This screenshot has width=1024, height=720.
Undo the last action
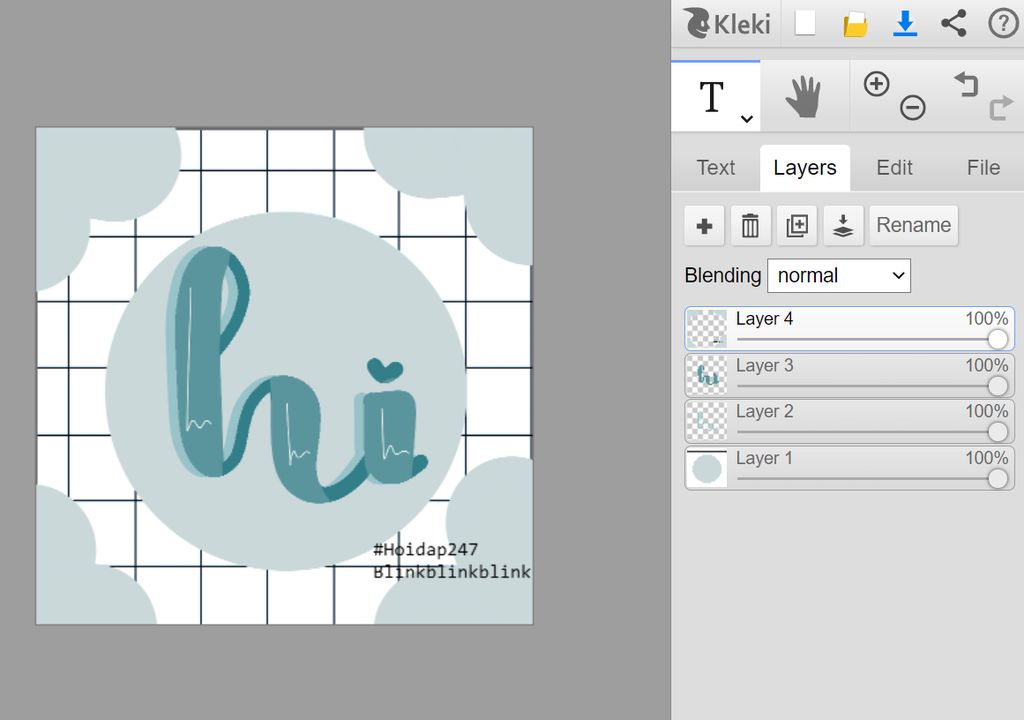[966, 84]
